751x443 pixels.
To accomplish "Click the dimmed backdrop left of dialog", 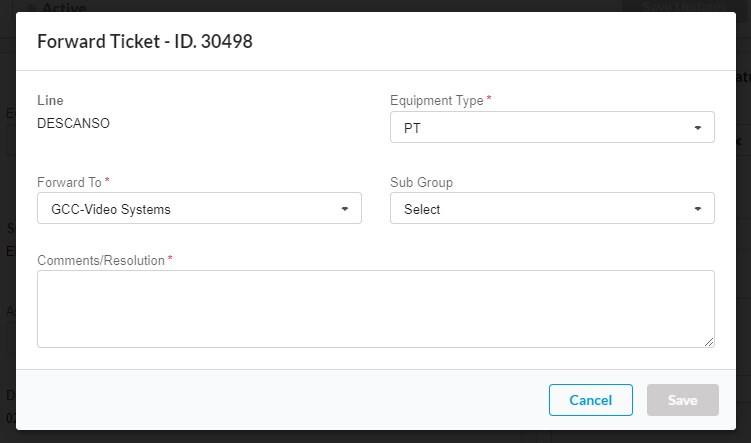I will [7, 250].
